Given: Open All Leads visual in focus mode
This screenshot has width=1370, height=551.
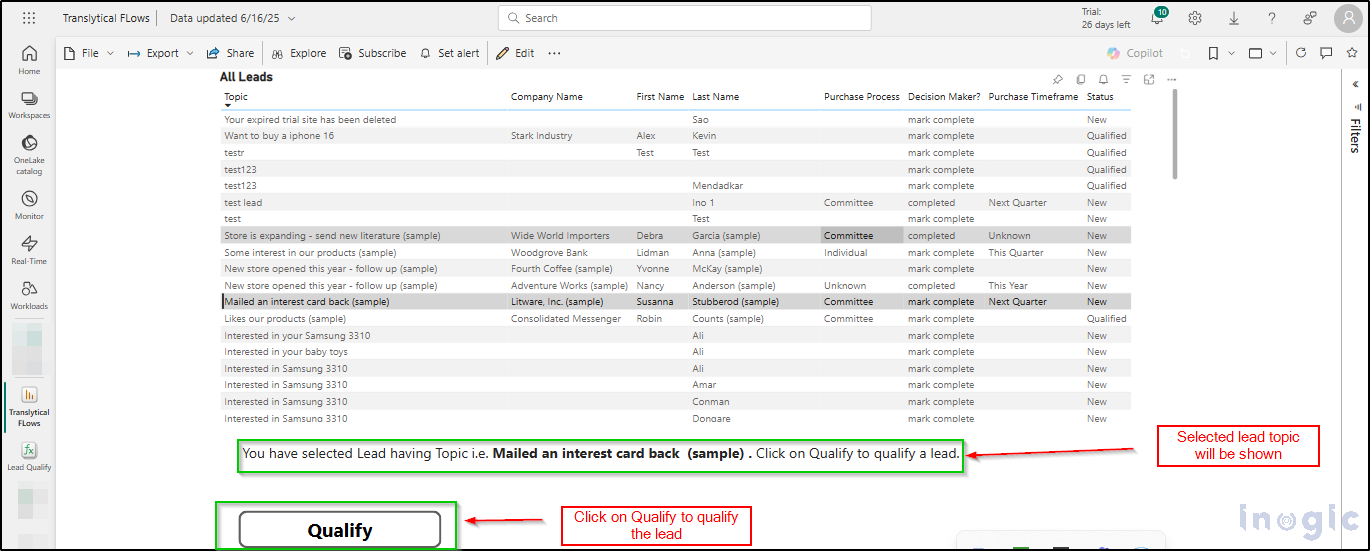Looking at the screenshot, I should (1149, 79).
